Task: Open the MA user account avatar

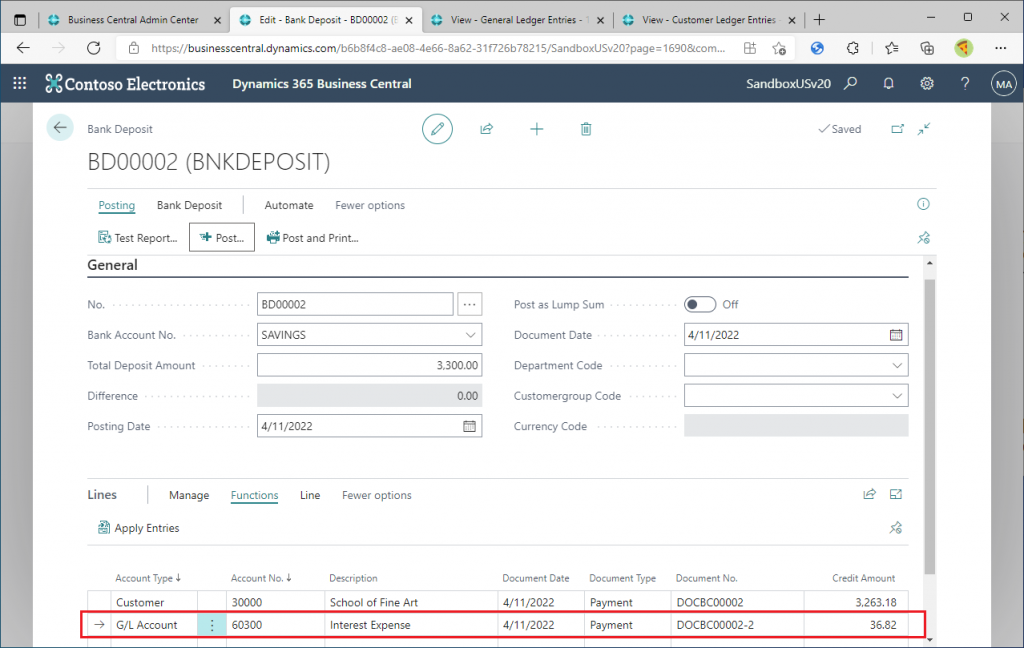Action: [1004, 84]
